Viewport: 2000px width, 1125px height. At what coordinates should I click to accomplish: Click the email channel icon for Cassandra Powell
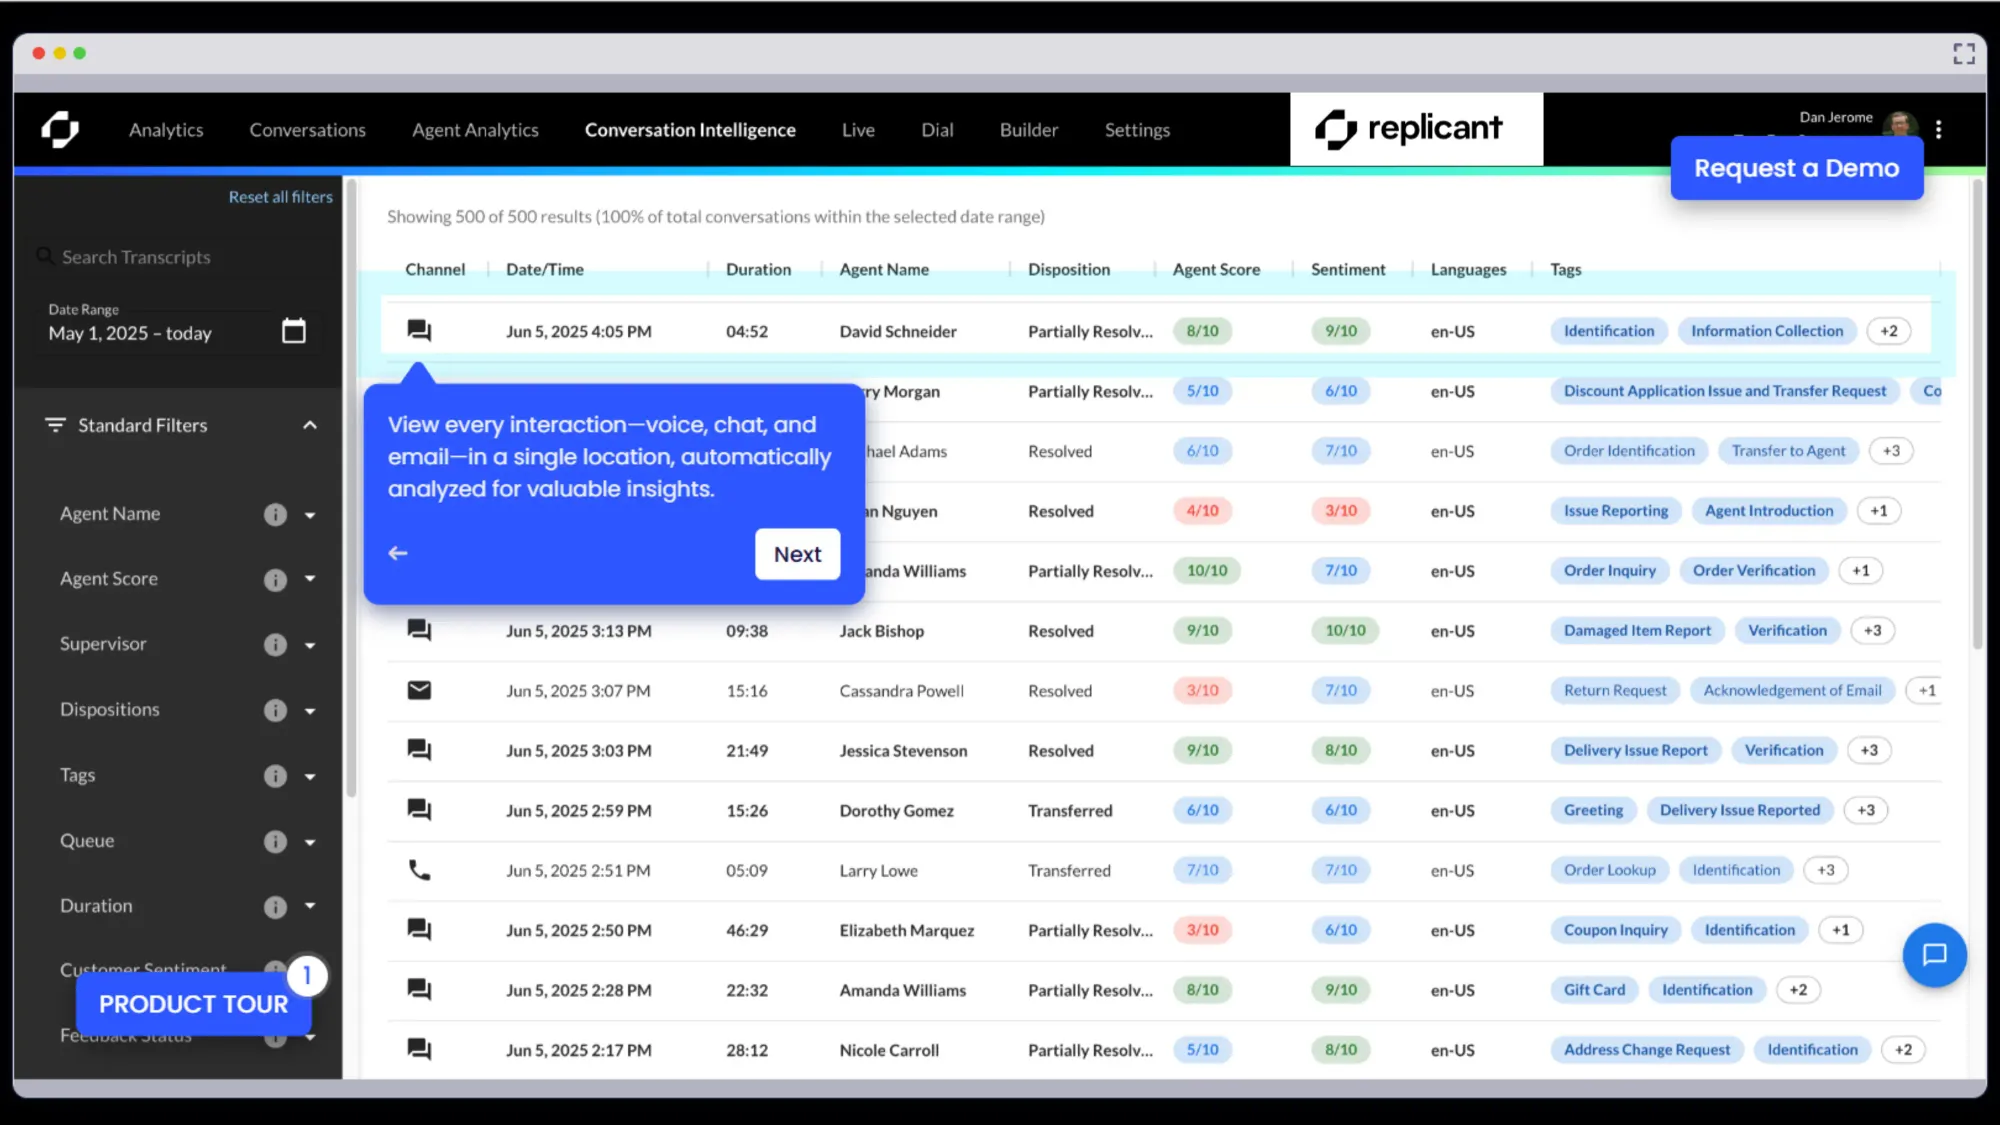[419, 690]
